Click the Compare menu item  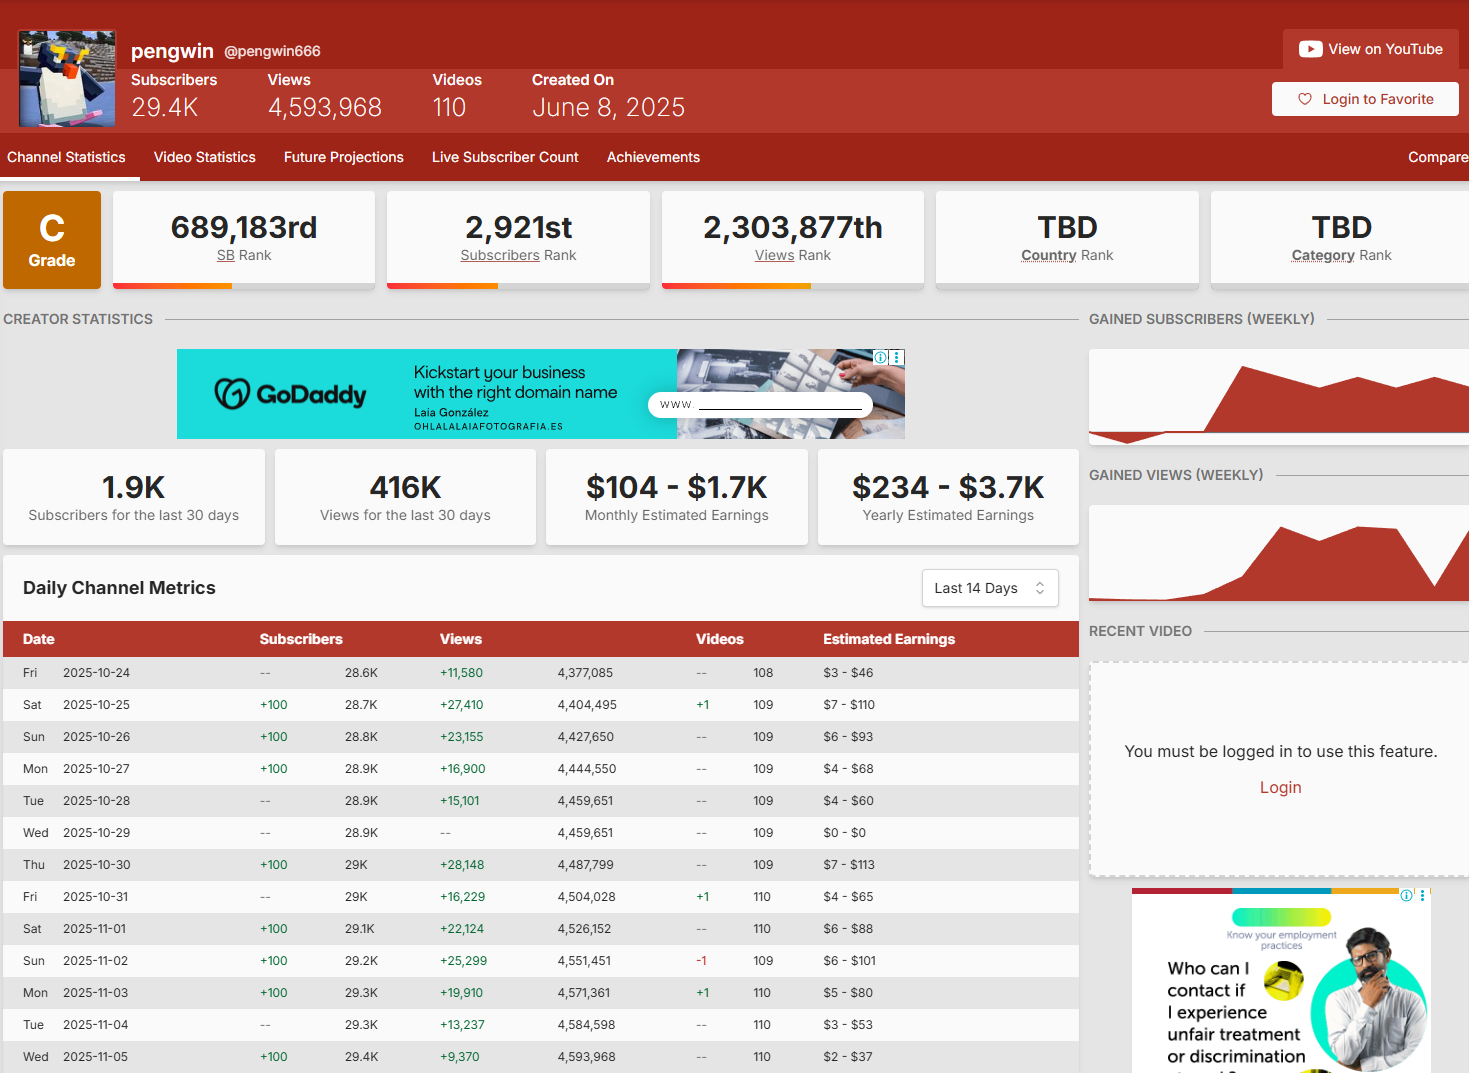1437,157
